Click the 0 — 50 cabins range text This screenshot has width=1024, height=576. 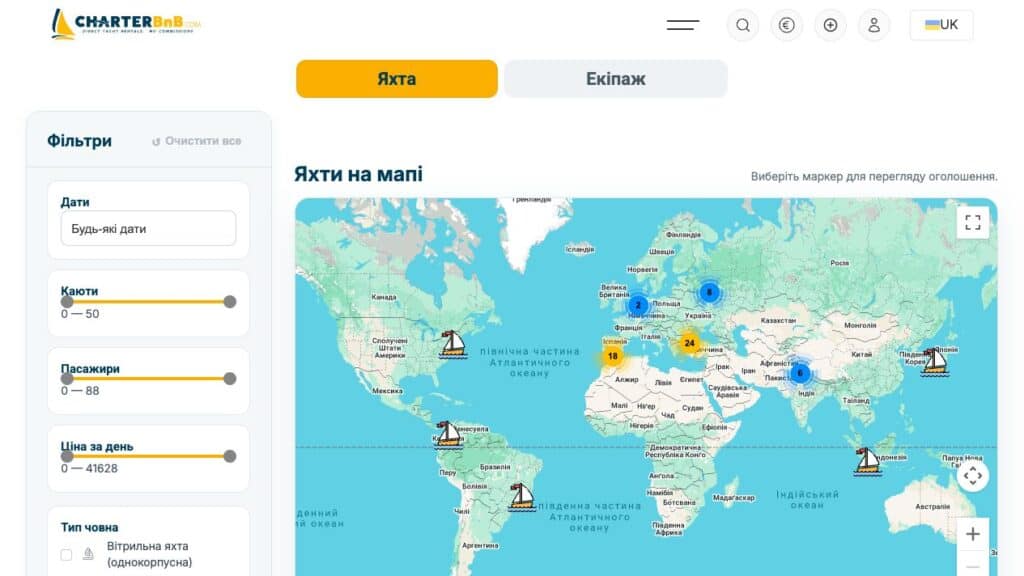pos(80,313)
